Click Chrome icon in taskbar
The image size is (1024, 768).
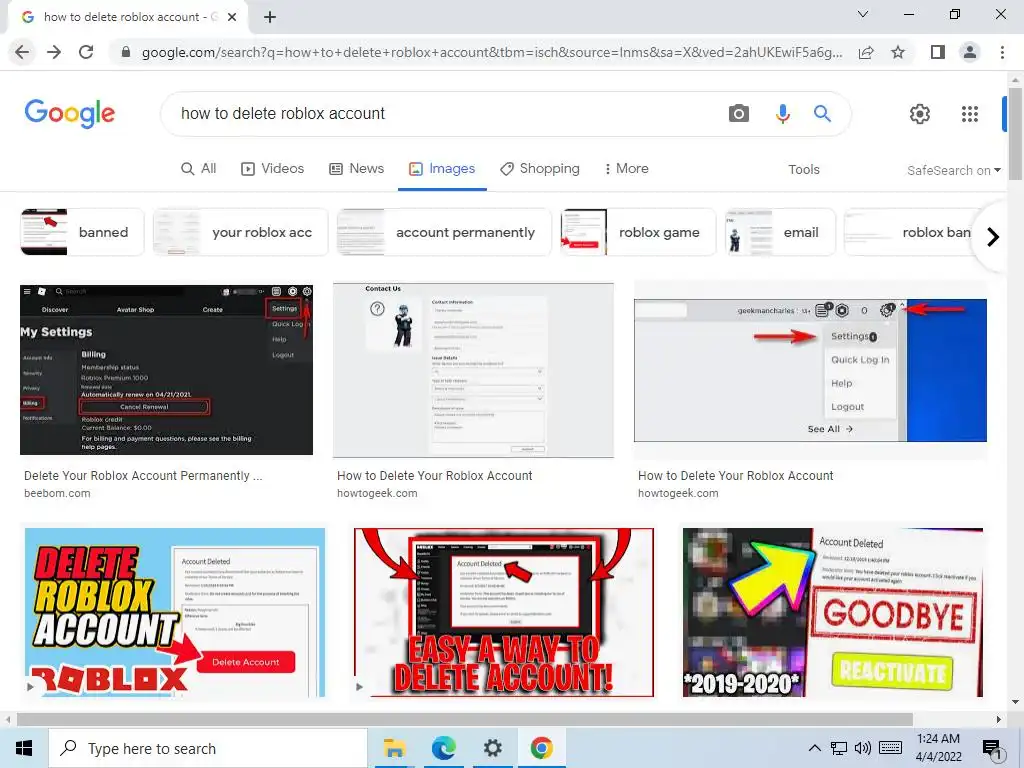click(x=541, y=748)
